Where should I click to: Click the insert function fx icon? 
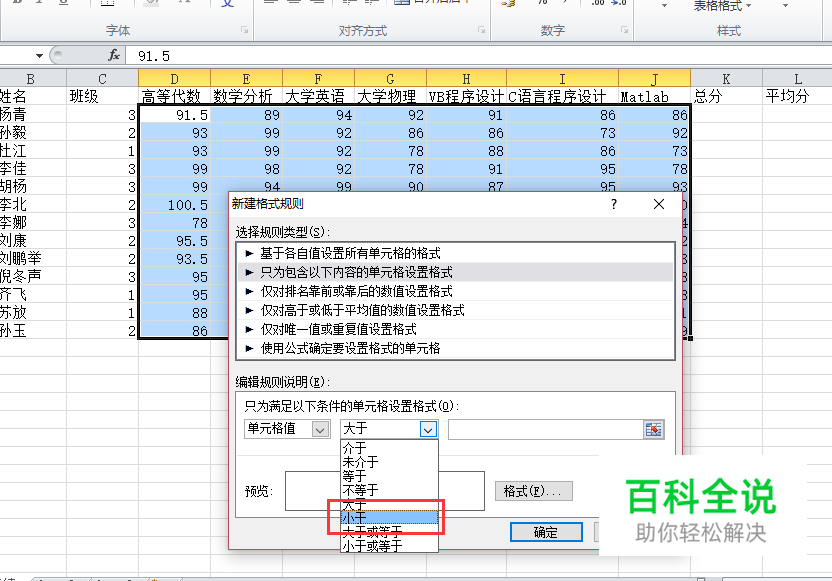114,55
